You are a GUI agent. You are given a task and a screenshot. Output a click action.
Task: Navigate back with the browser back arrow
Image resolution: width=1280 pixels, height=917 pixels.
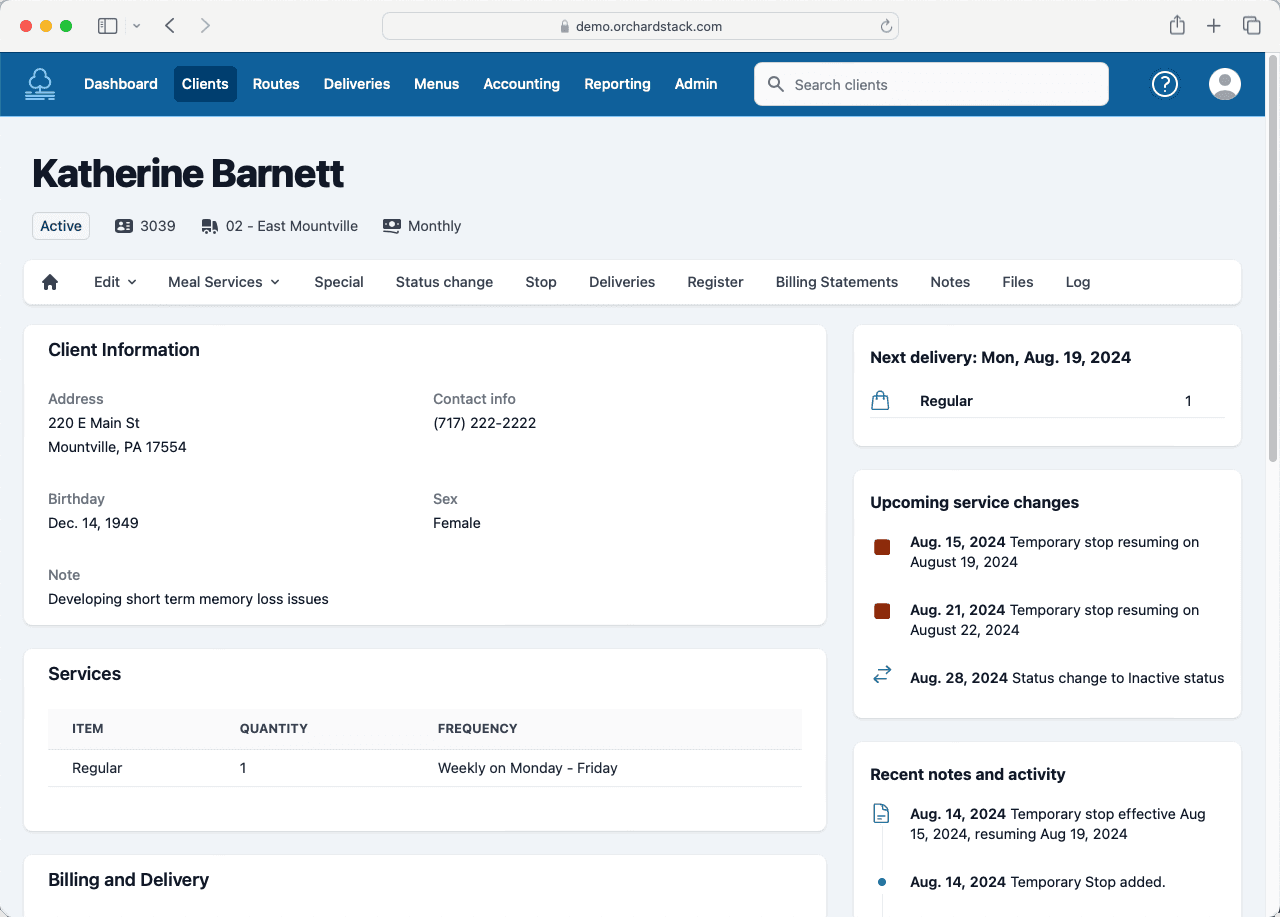pyautogui.click(x=170, y=26)
